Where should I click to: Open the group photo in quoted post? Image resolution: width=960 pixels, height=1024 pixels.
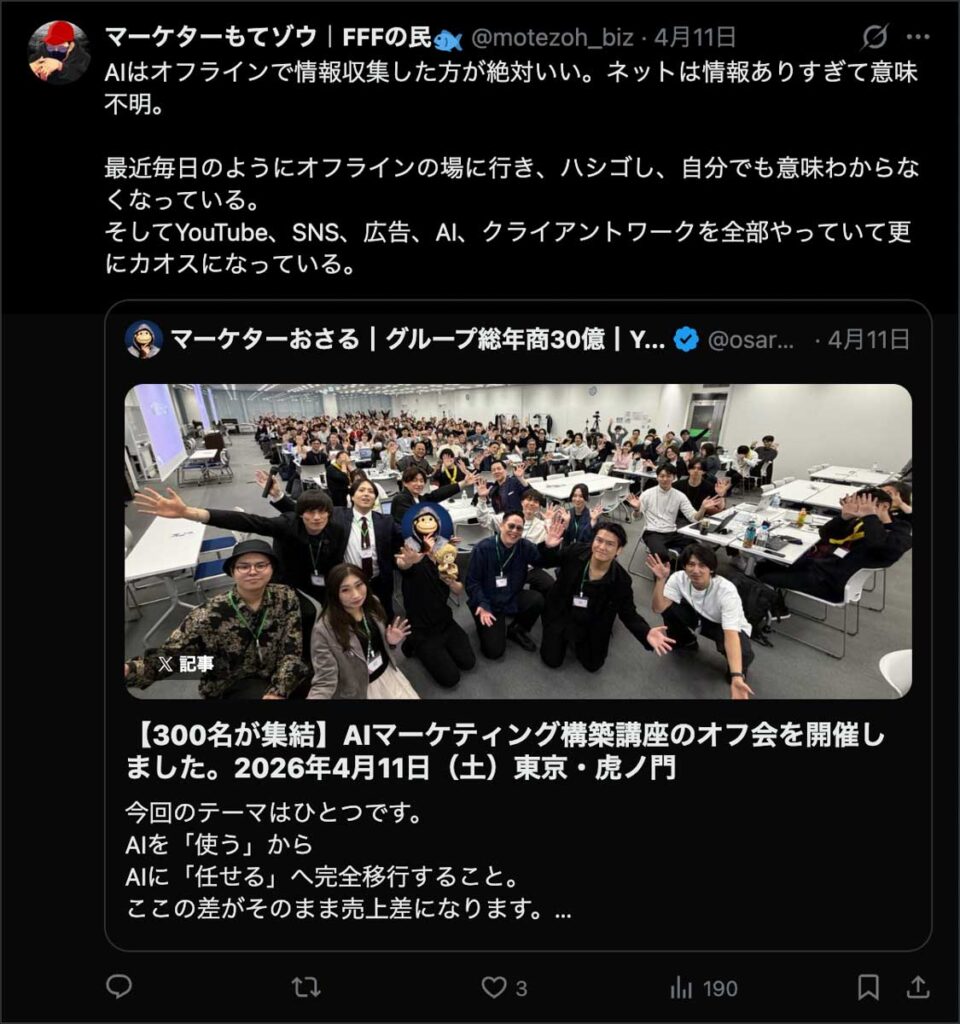pos(519,541)
